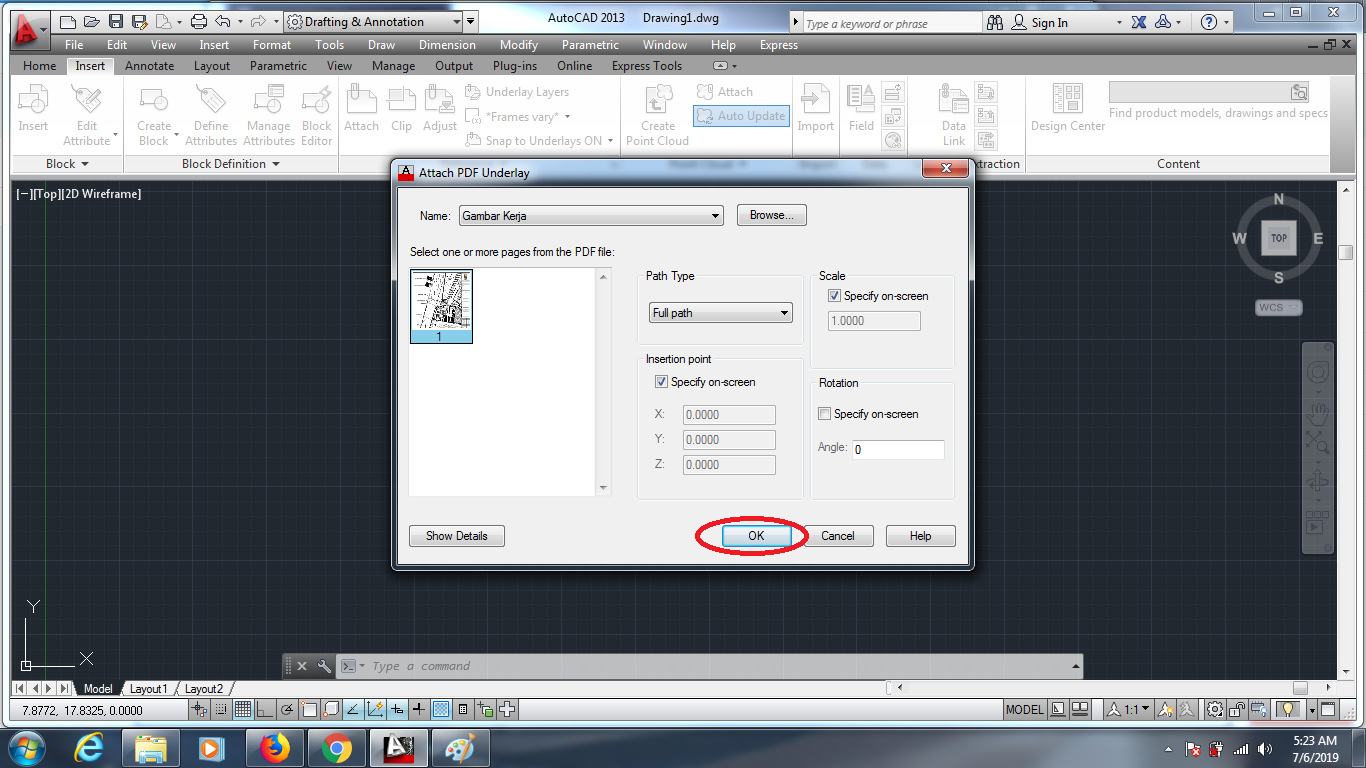This screenshot has width=1366, height=768.
Task: Switch to the Layout1 tab
Action: (x=149, y=689)
